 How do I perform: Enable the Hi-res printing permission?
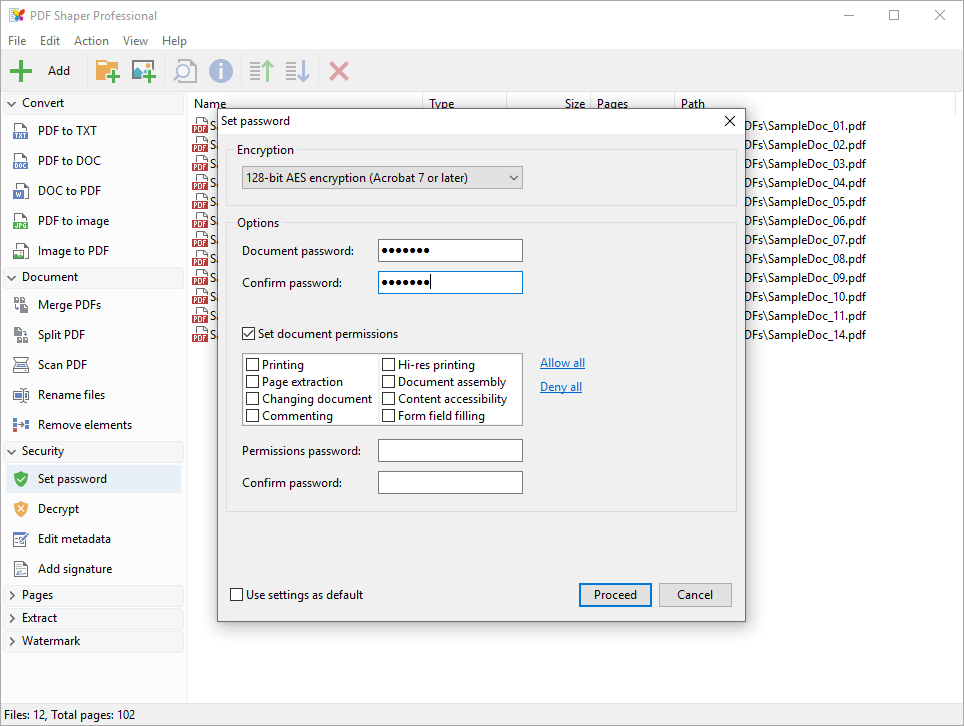pos(388,365)
